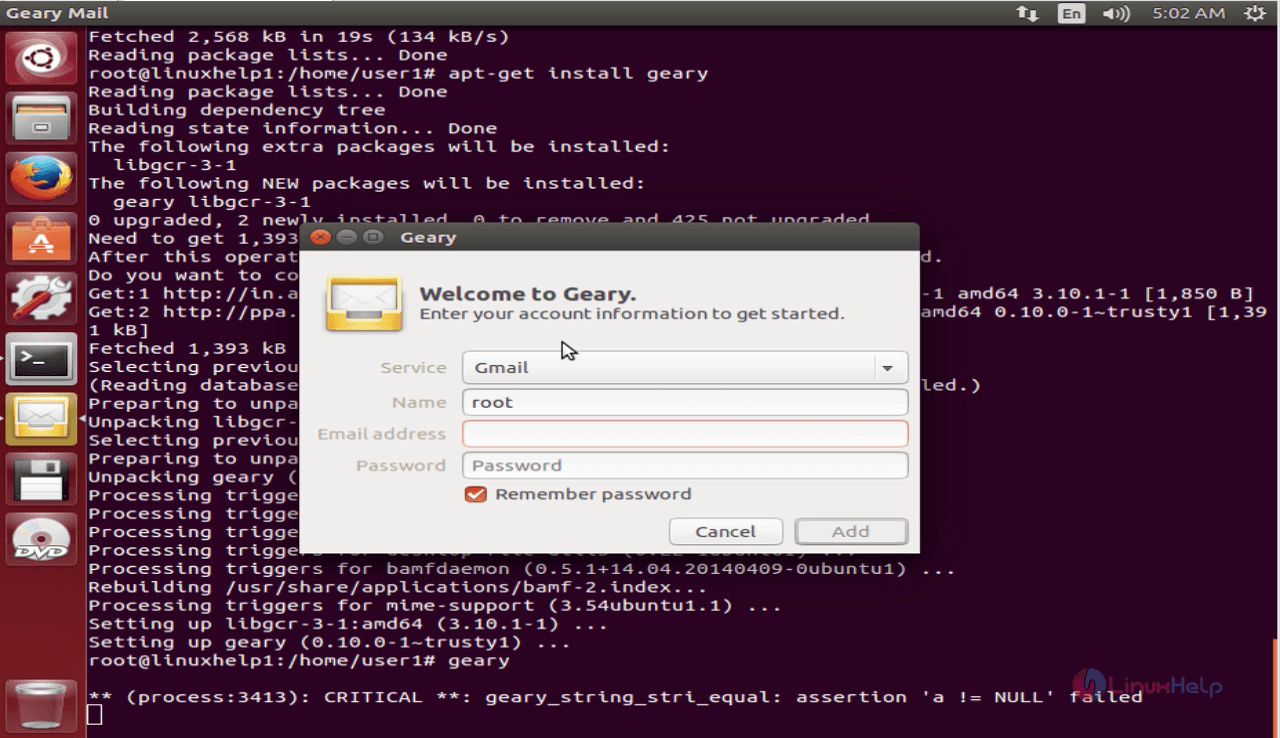This screenshot has width=1280, height=738.
Task: Focus the Email address input field
Action: (685, 434)
